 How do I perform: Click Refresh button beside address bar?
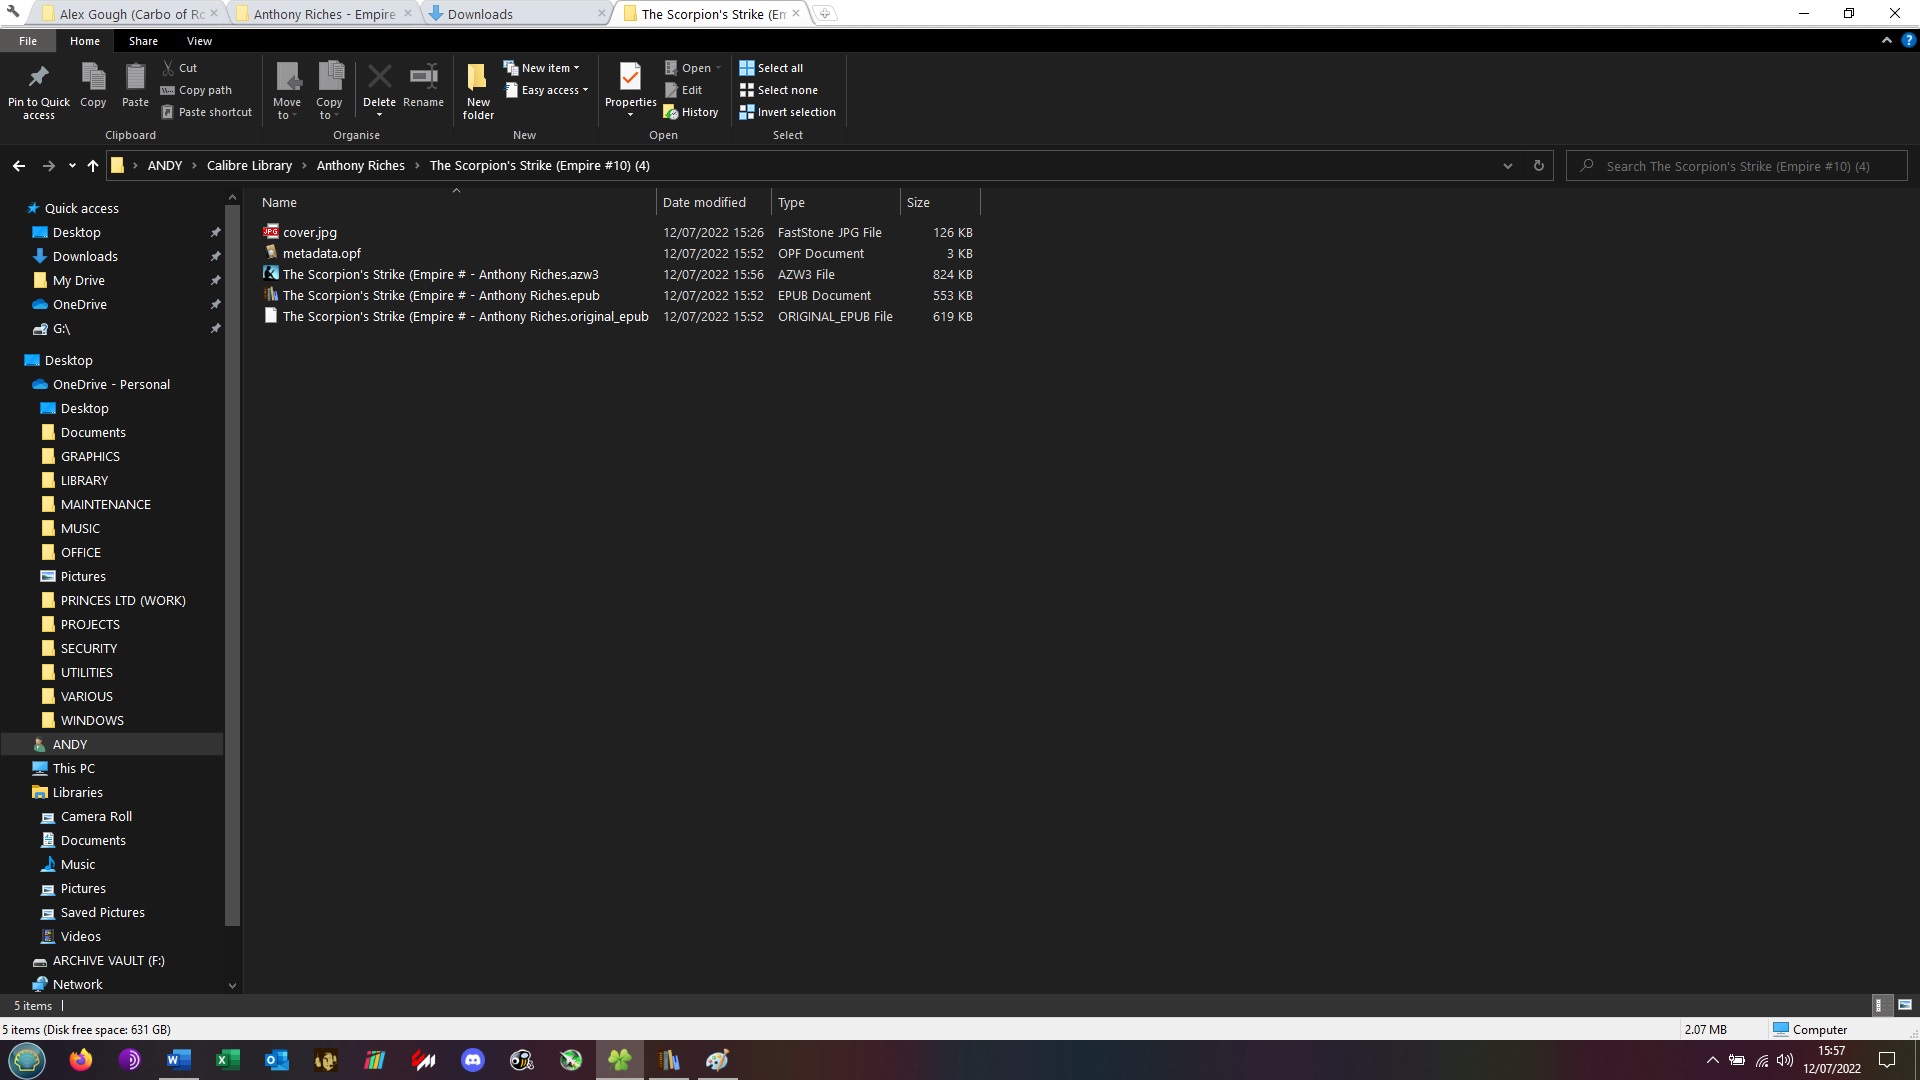[1538, 166]
